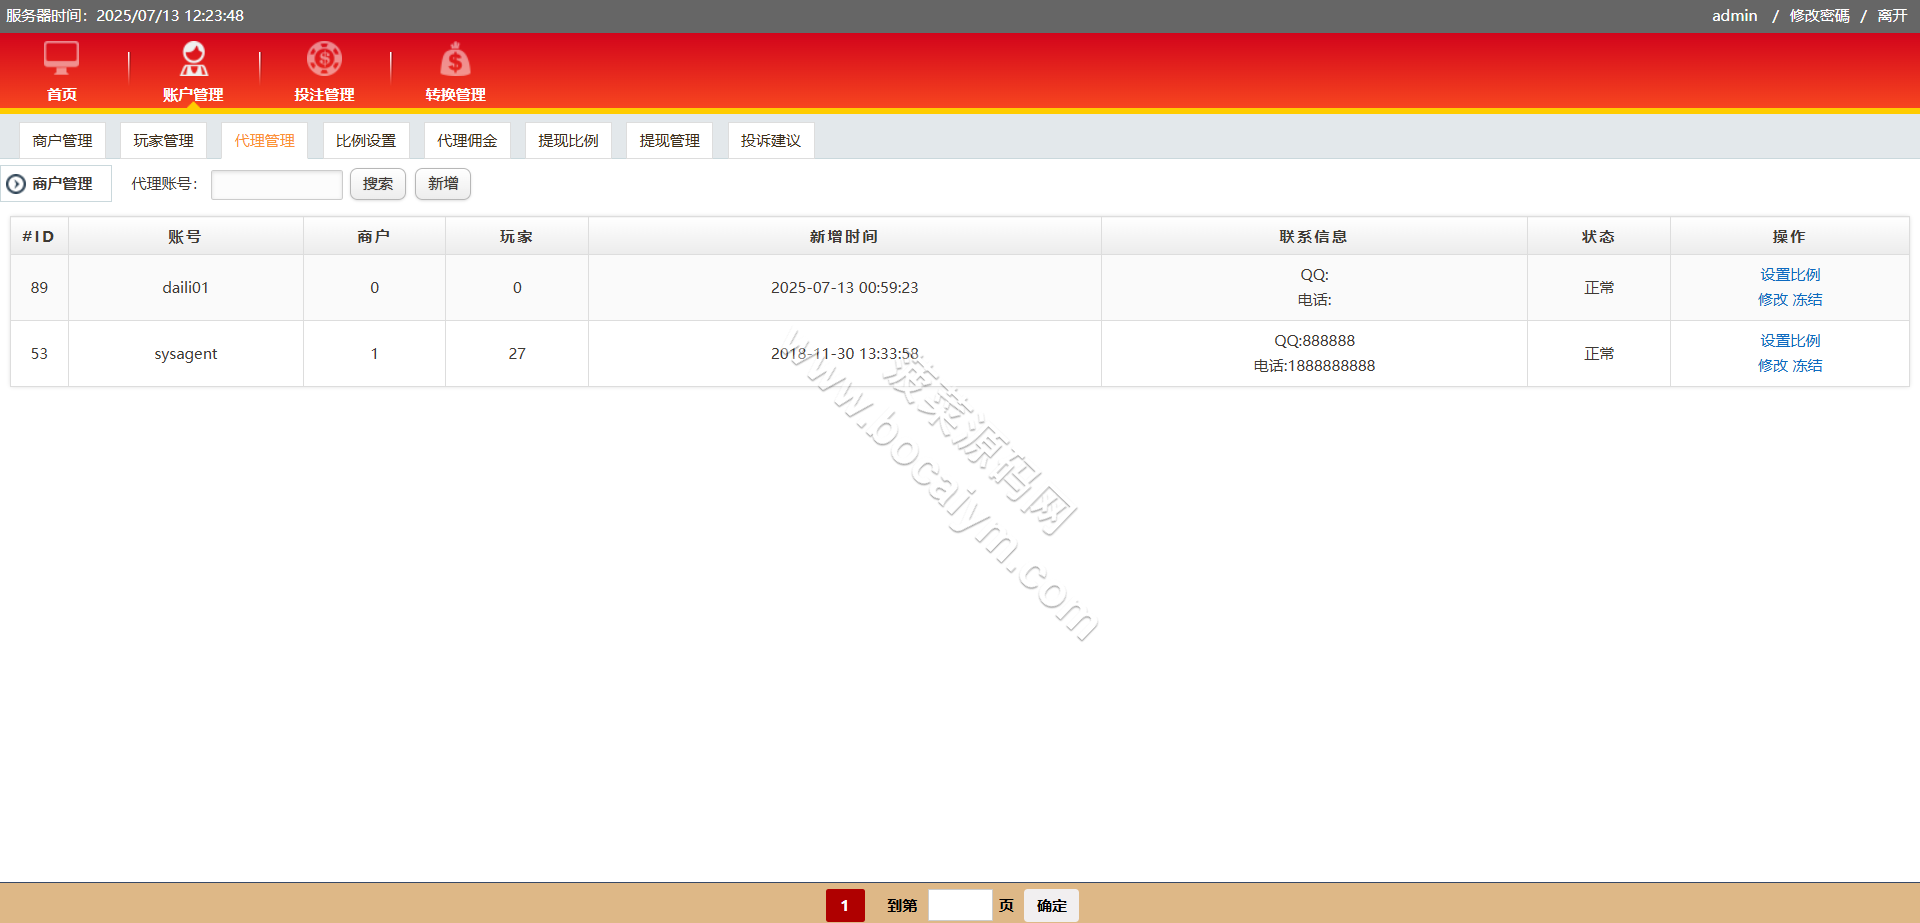This screenshot has width=1920, height=923.
Task: Click 冻结 for sysagent
Action: (x=1807, y=366)
